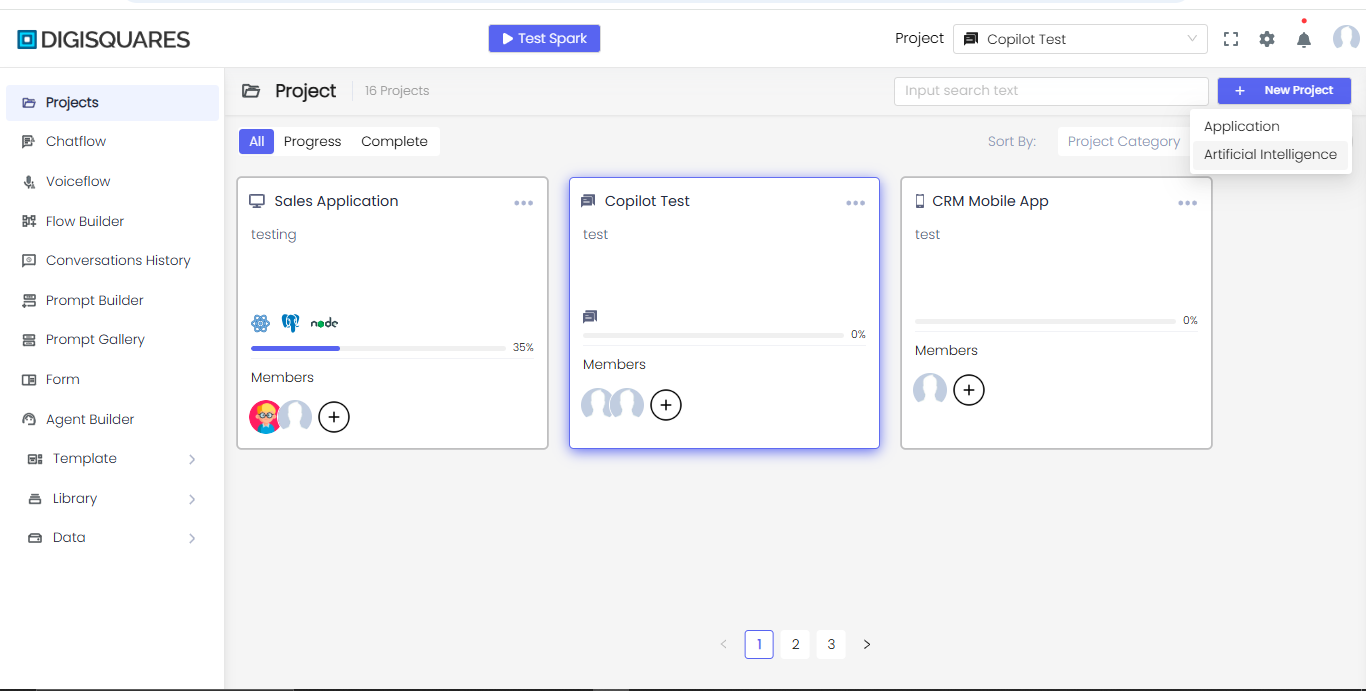
Task: Add member to Sales Application project
Action: tap(334, 416)
